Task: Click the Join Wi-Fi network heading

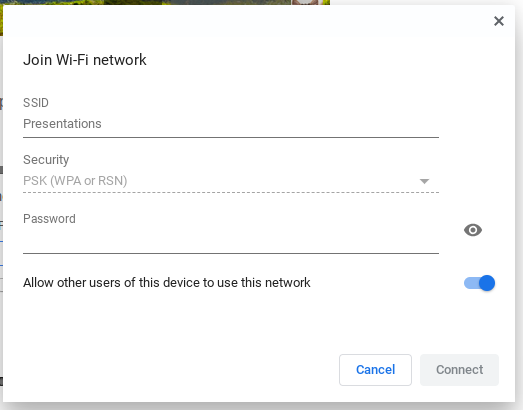Action: pos(85,60)
